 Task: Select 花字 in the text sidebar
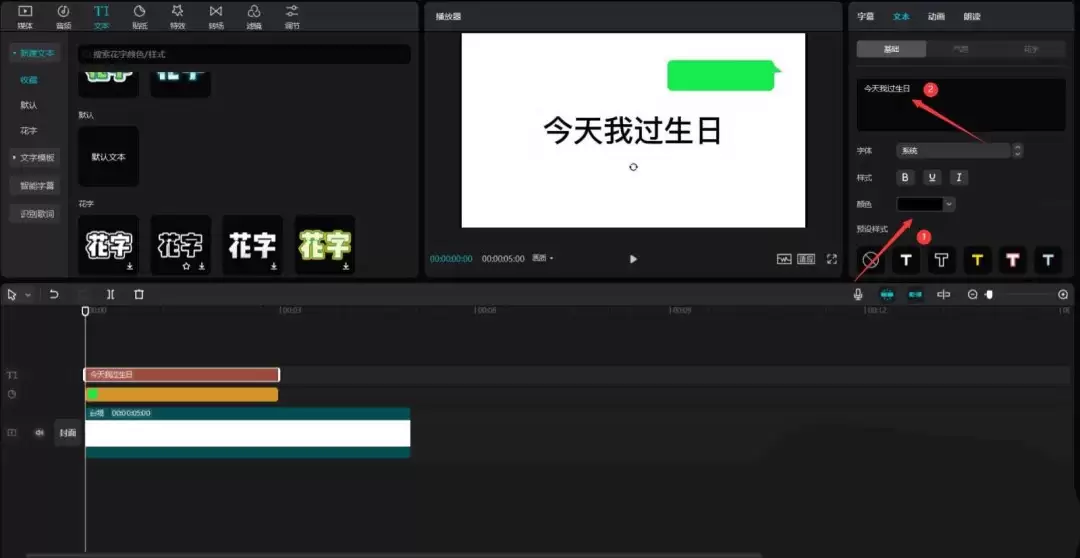(x=28, y=131)
